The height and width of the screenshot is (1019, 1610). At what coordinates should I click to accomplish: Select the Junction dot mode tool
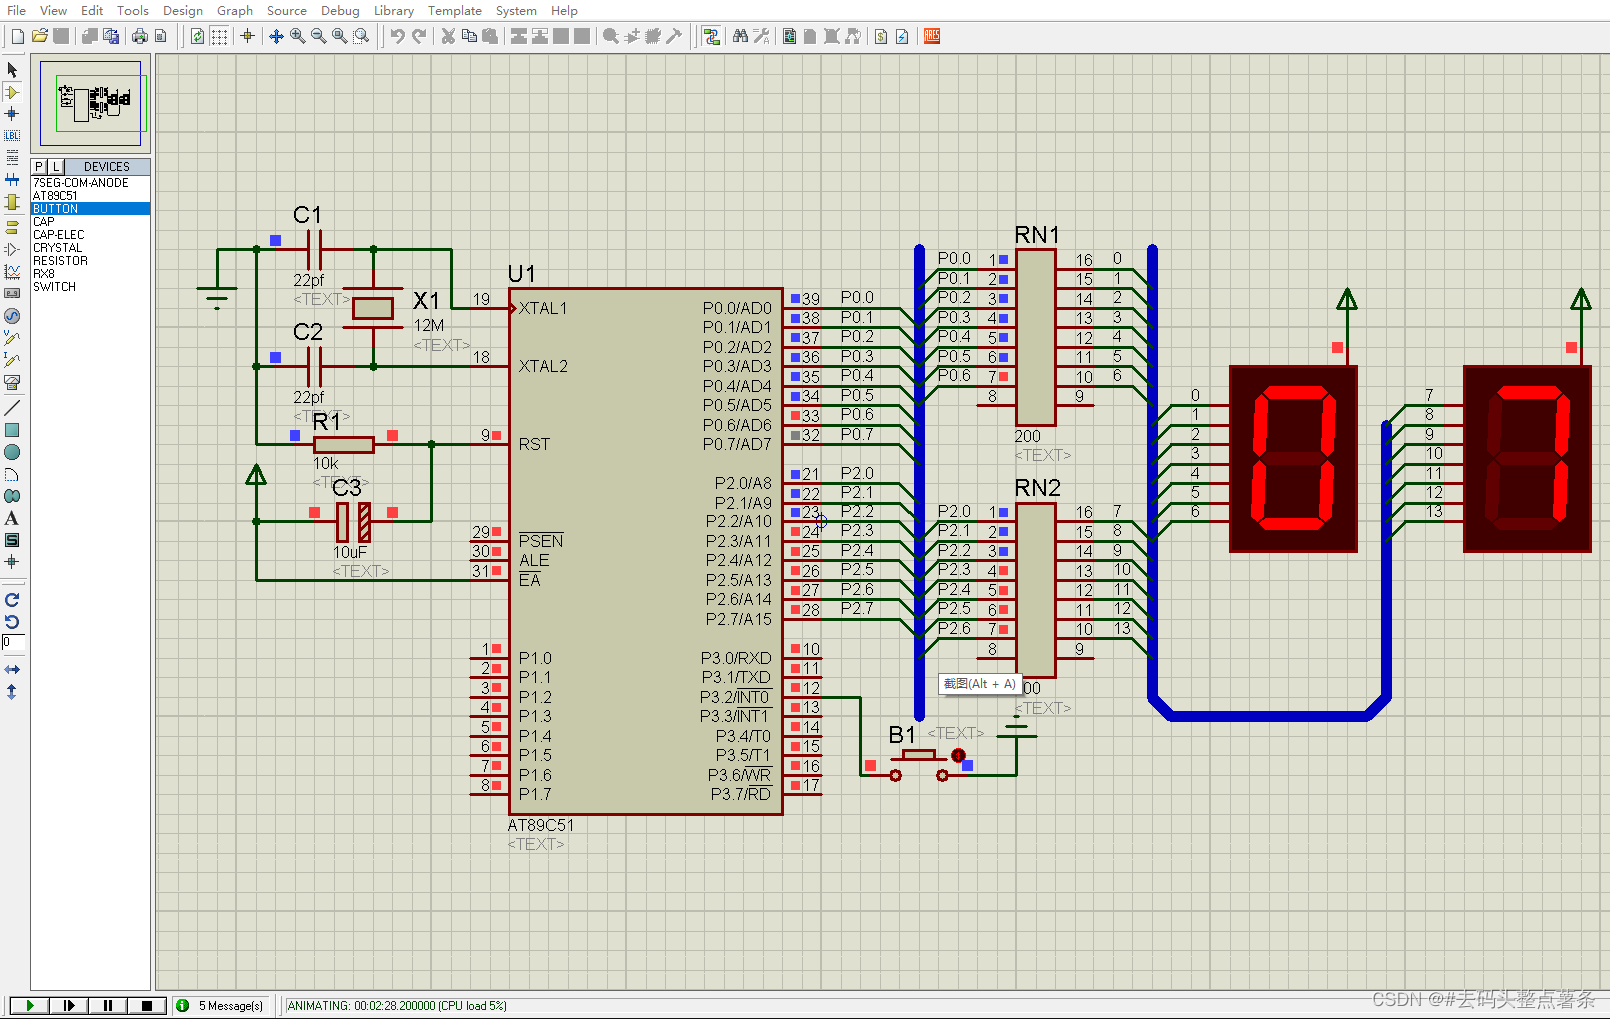[x=12, y=114]
